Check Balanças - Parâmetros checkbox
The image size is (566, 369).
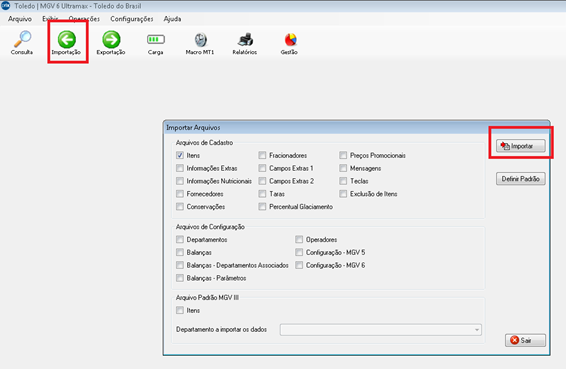coord(180,278)
